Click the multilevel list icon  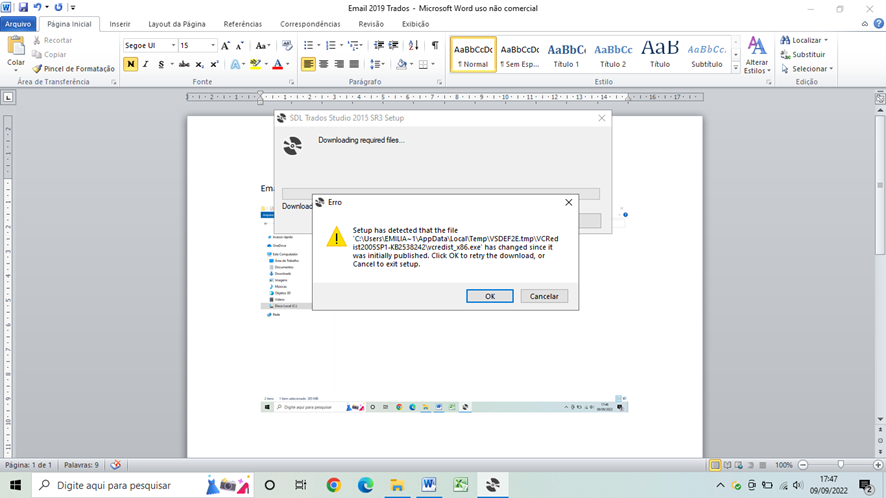tap(354, 45)
